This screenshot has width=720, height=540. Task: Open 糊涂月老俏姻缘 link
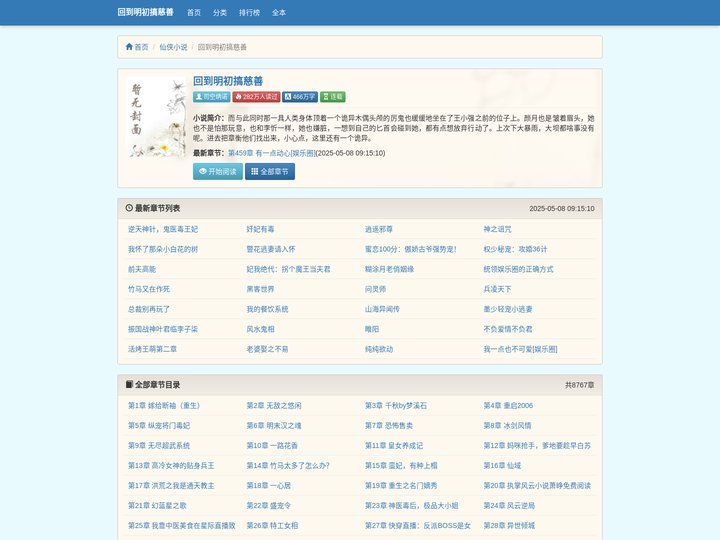pyautogui.click(x=389, y=269)
